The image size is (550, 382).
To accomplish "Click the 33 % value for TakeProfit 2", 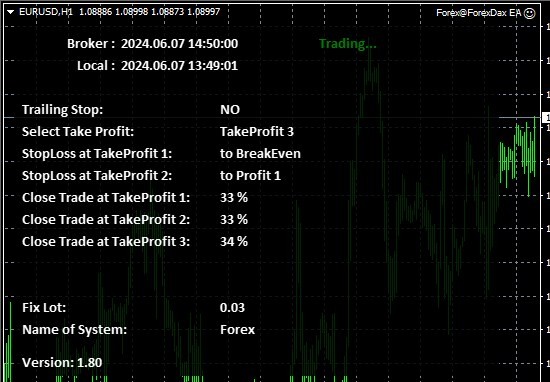I will (234, 220).
